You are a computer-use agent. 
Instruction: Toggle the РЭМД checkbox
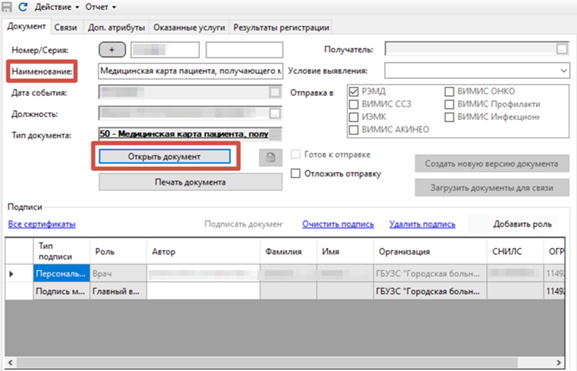pyautogui.click(x=354, y=91)
